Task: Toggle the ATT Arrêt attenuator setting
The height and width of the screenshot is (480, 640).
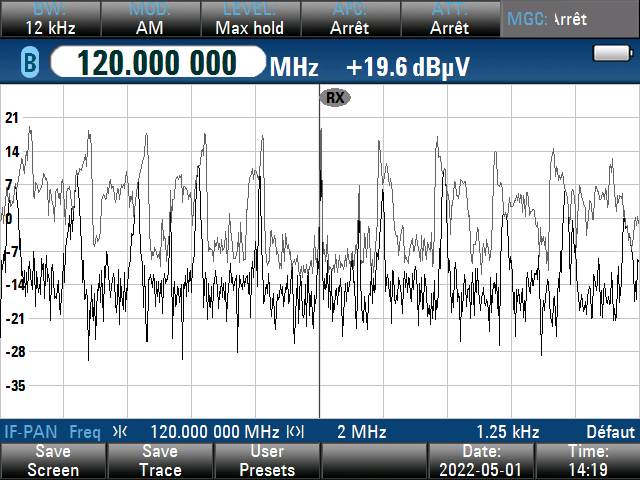Action: pos(449,19)
